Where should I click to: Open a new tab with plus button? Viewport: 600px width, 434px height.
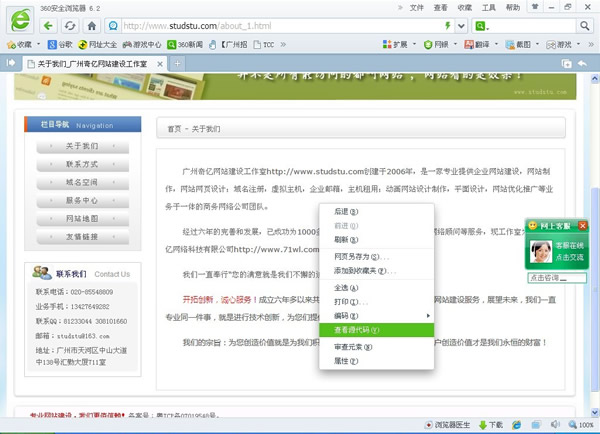point(179,63)
